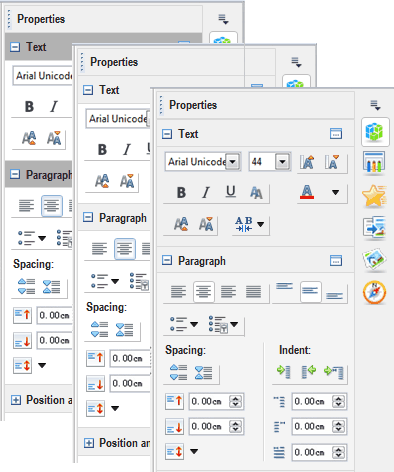Viewport: 394px width, 472px height.
Task: Click Increase Paragraph Spacing in front panel
Action: (178, 373)
